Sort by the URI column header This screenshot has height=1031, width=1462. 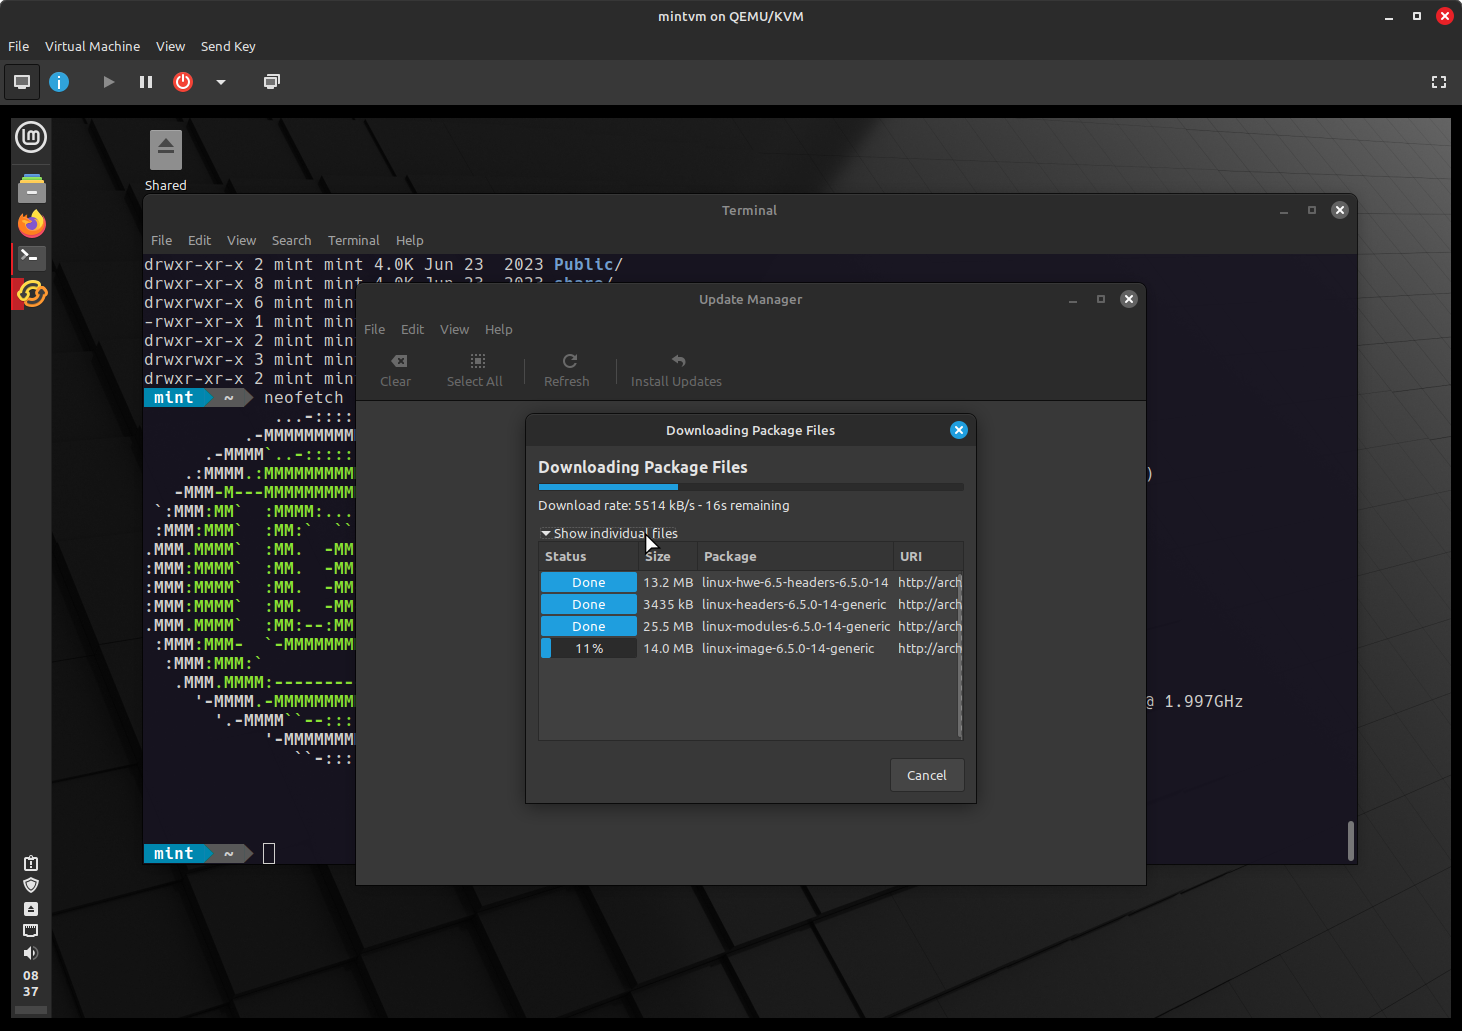[928, 556]
